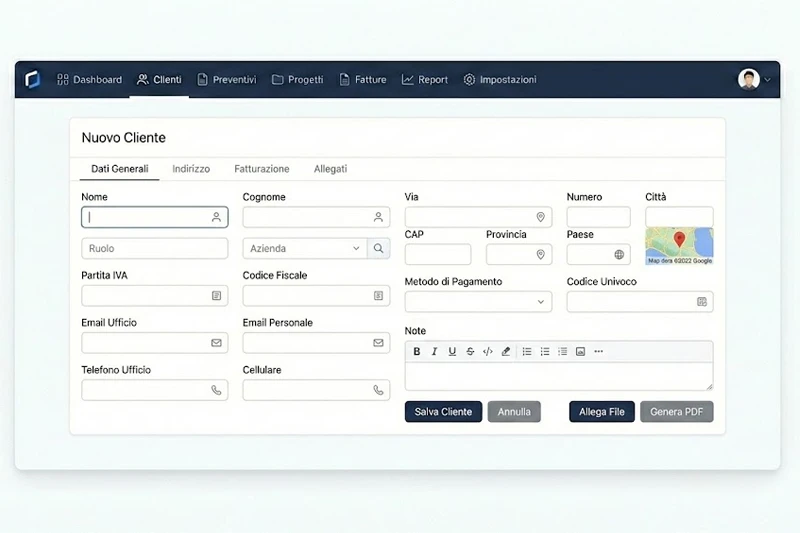Click the Numero field

coord(598,217)
